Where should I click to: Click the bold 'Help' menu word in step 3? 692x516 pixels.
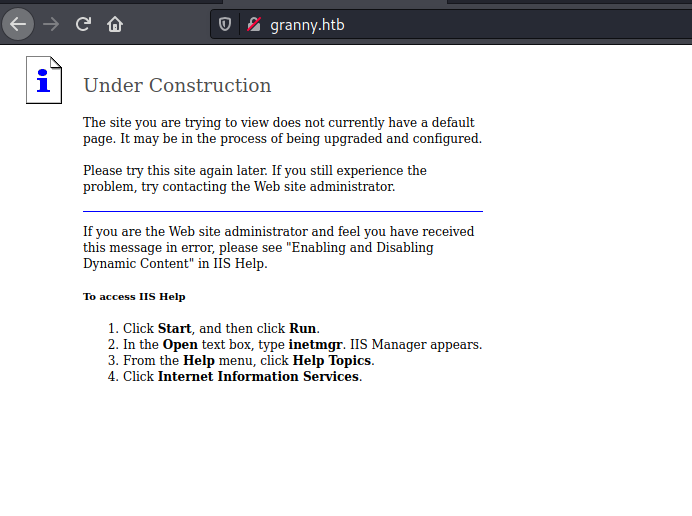coord(199,360)
